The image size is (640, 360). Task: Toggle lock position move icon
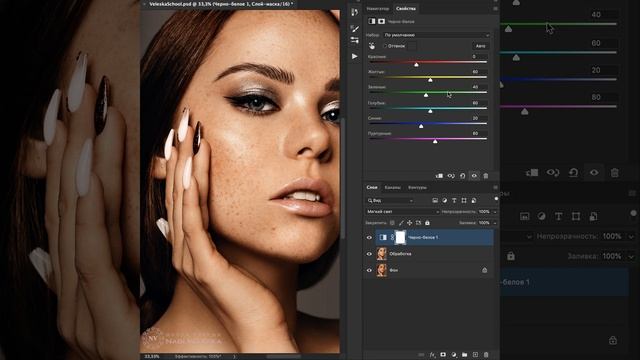[409, 223]
